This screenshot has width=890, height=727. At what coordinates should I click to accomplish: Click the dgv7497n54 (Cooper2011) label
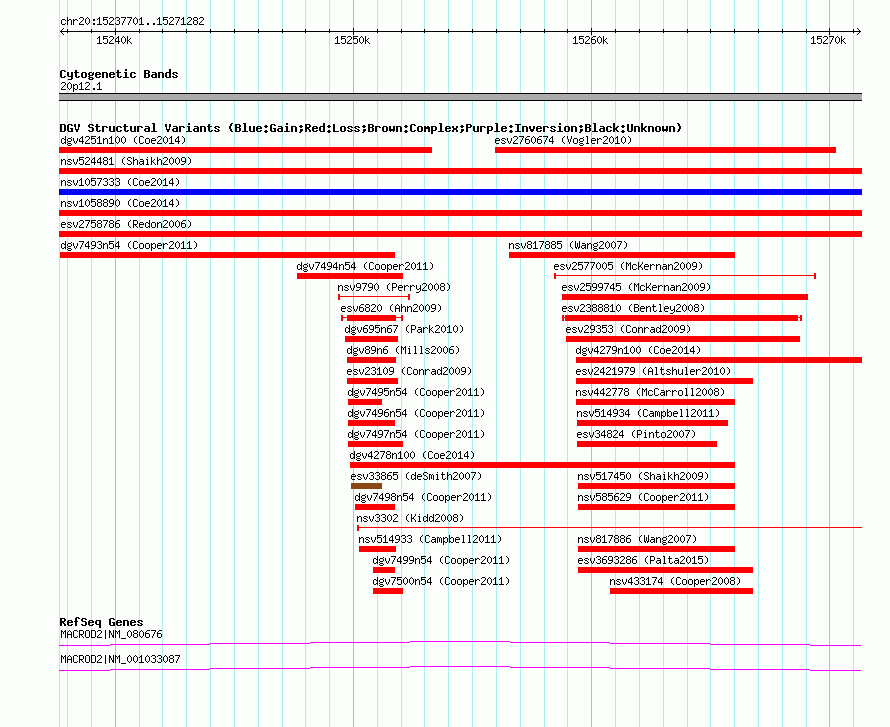click(416, 434)
